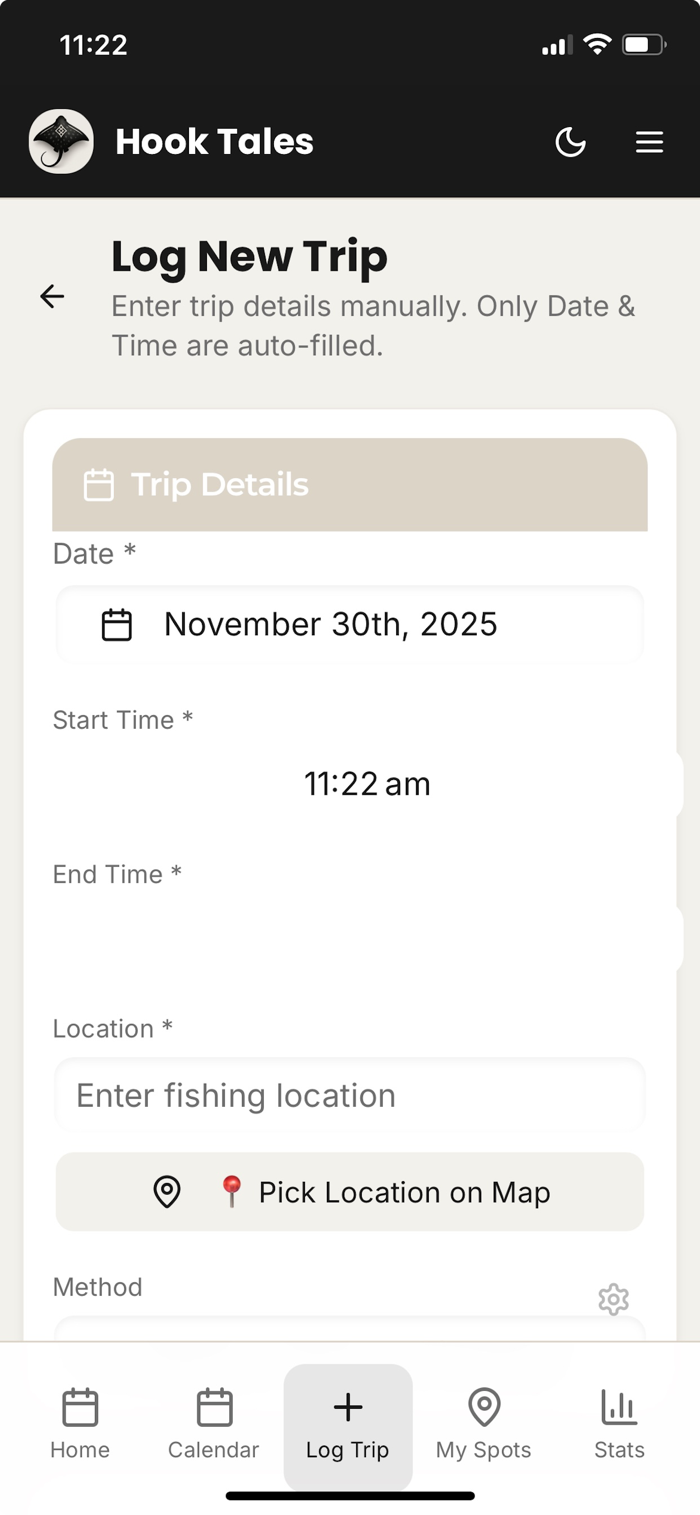Toggle dark mode with the moon icon

coord(570,142)
